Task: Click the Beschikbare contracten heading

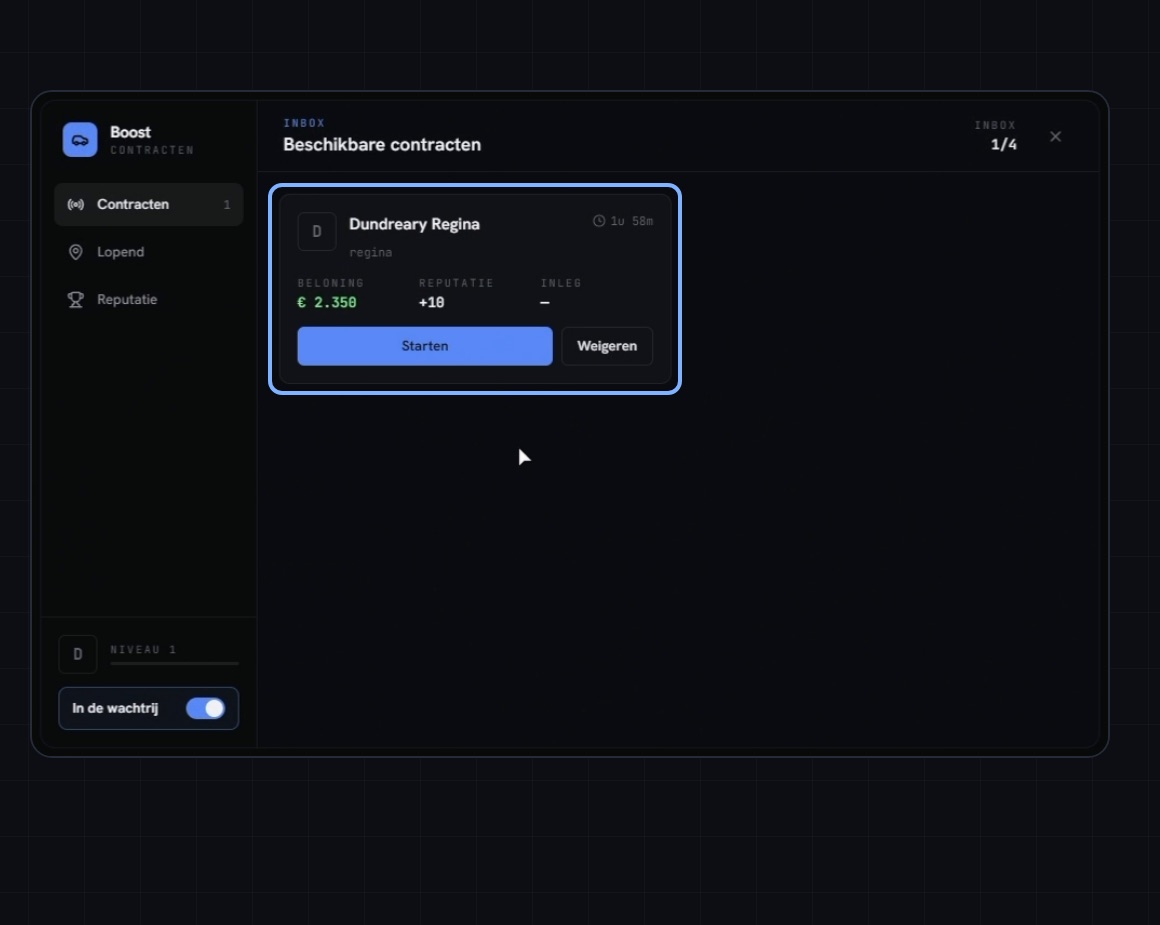Action: [382, 145]
